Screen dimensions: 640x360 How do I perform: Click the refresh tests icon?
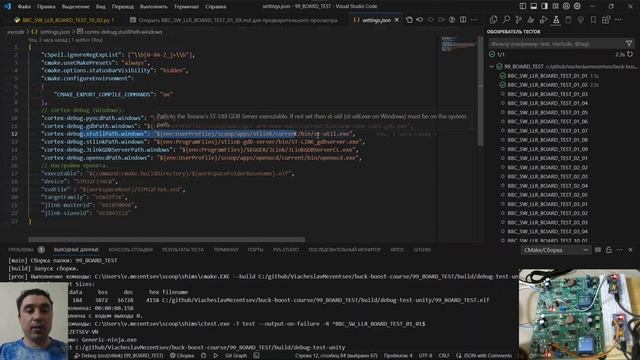[x=630, y=54]
